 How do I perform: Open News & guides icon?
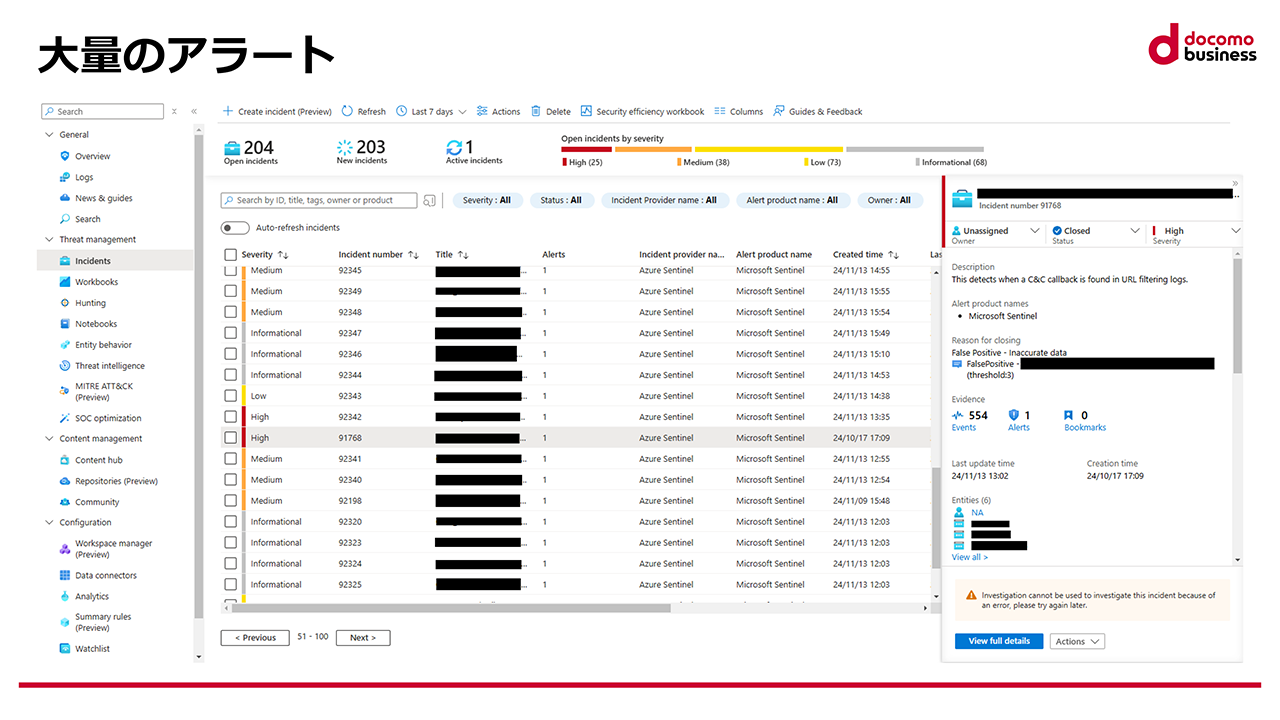pos(65,198)
